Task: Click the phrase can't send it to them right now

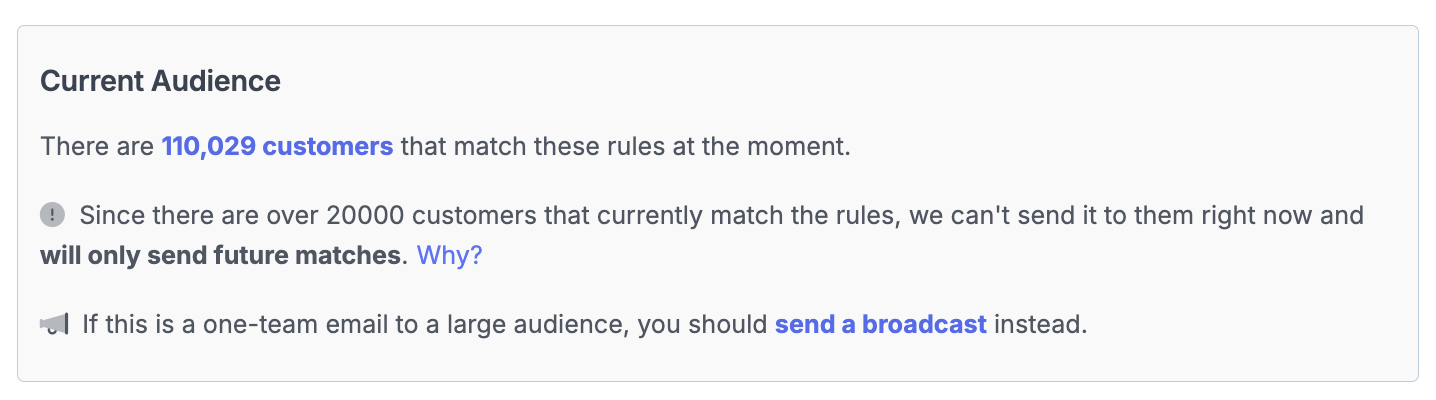Action: (x=1090, y=216)
